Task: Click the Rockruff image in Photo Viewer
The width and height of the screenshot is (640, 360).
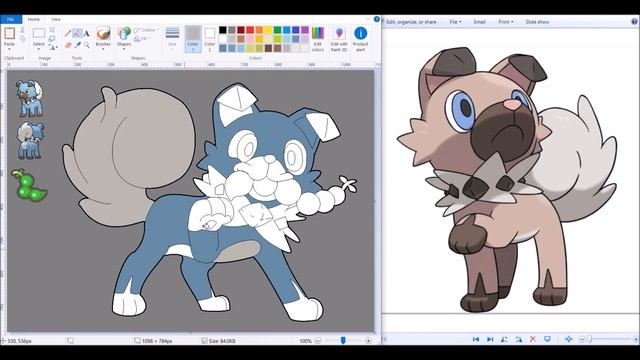Action: pos(507,180)
